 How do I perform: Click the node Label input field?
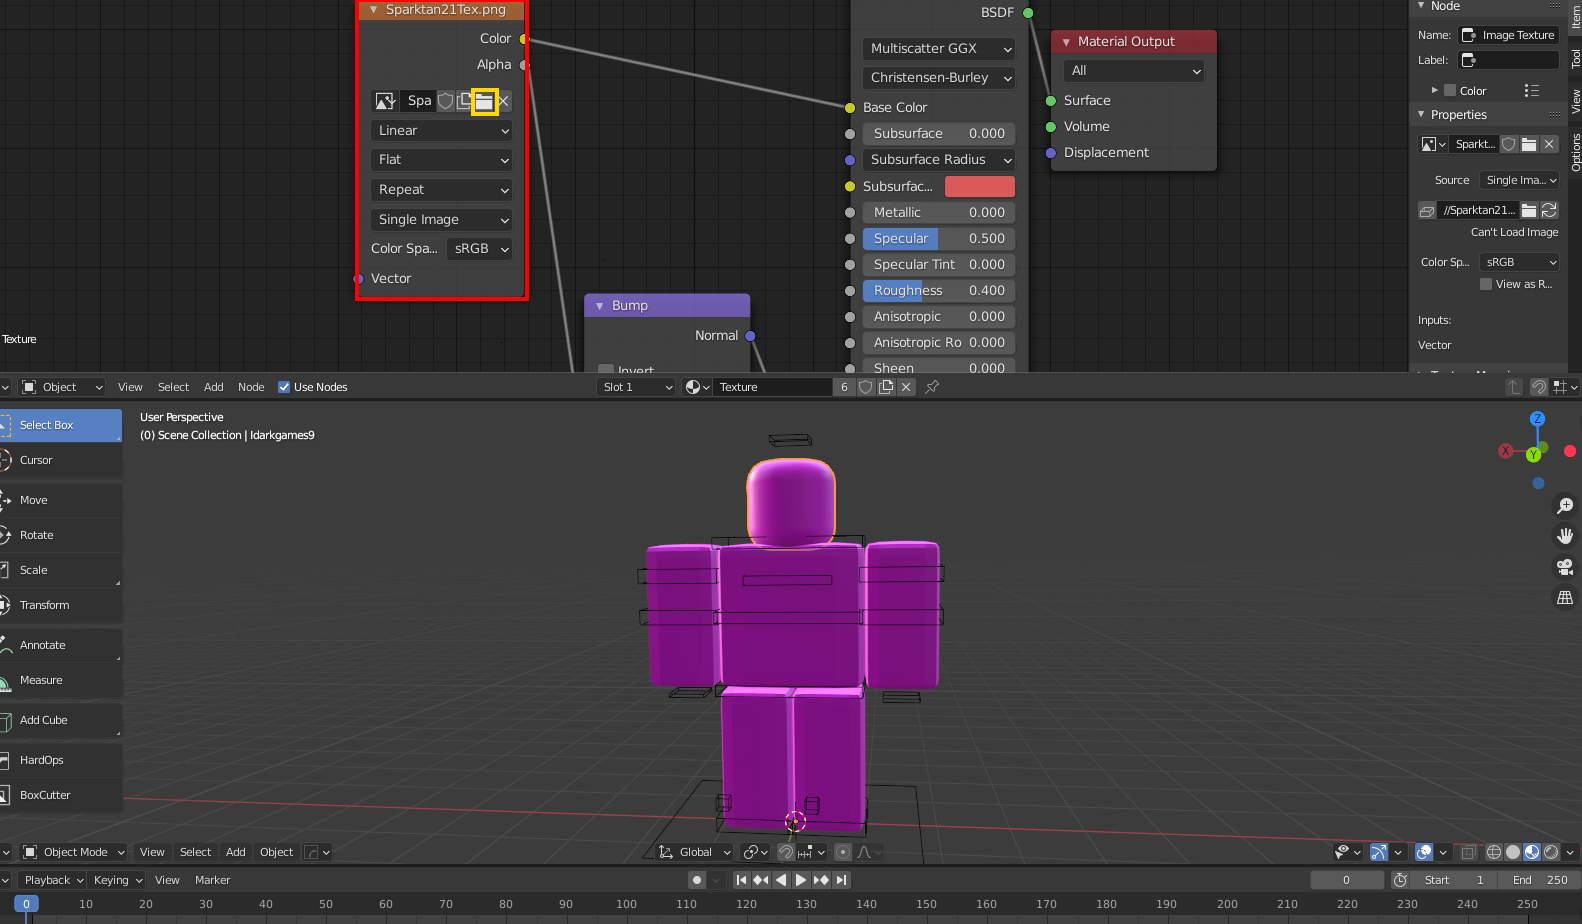pyautogui.click(x=1508, y=60)
